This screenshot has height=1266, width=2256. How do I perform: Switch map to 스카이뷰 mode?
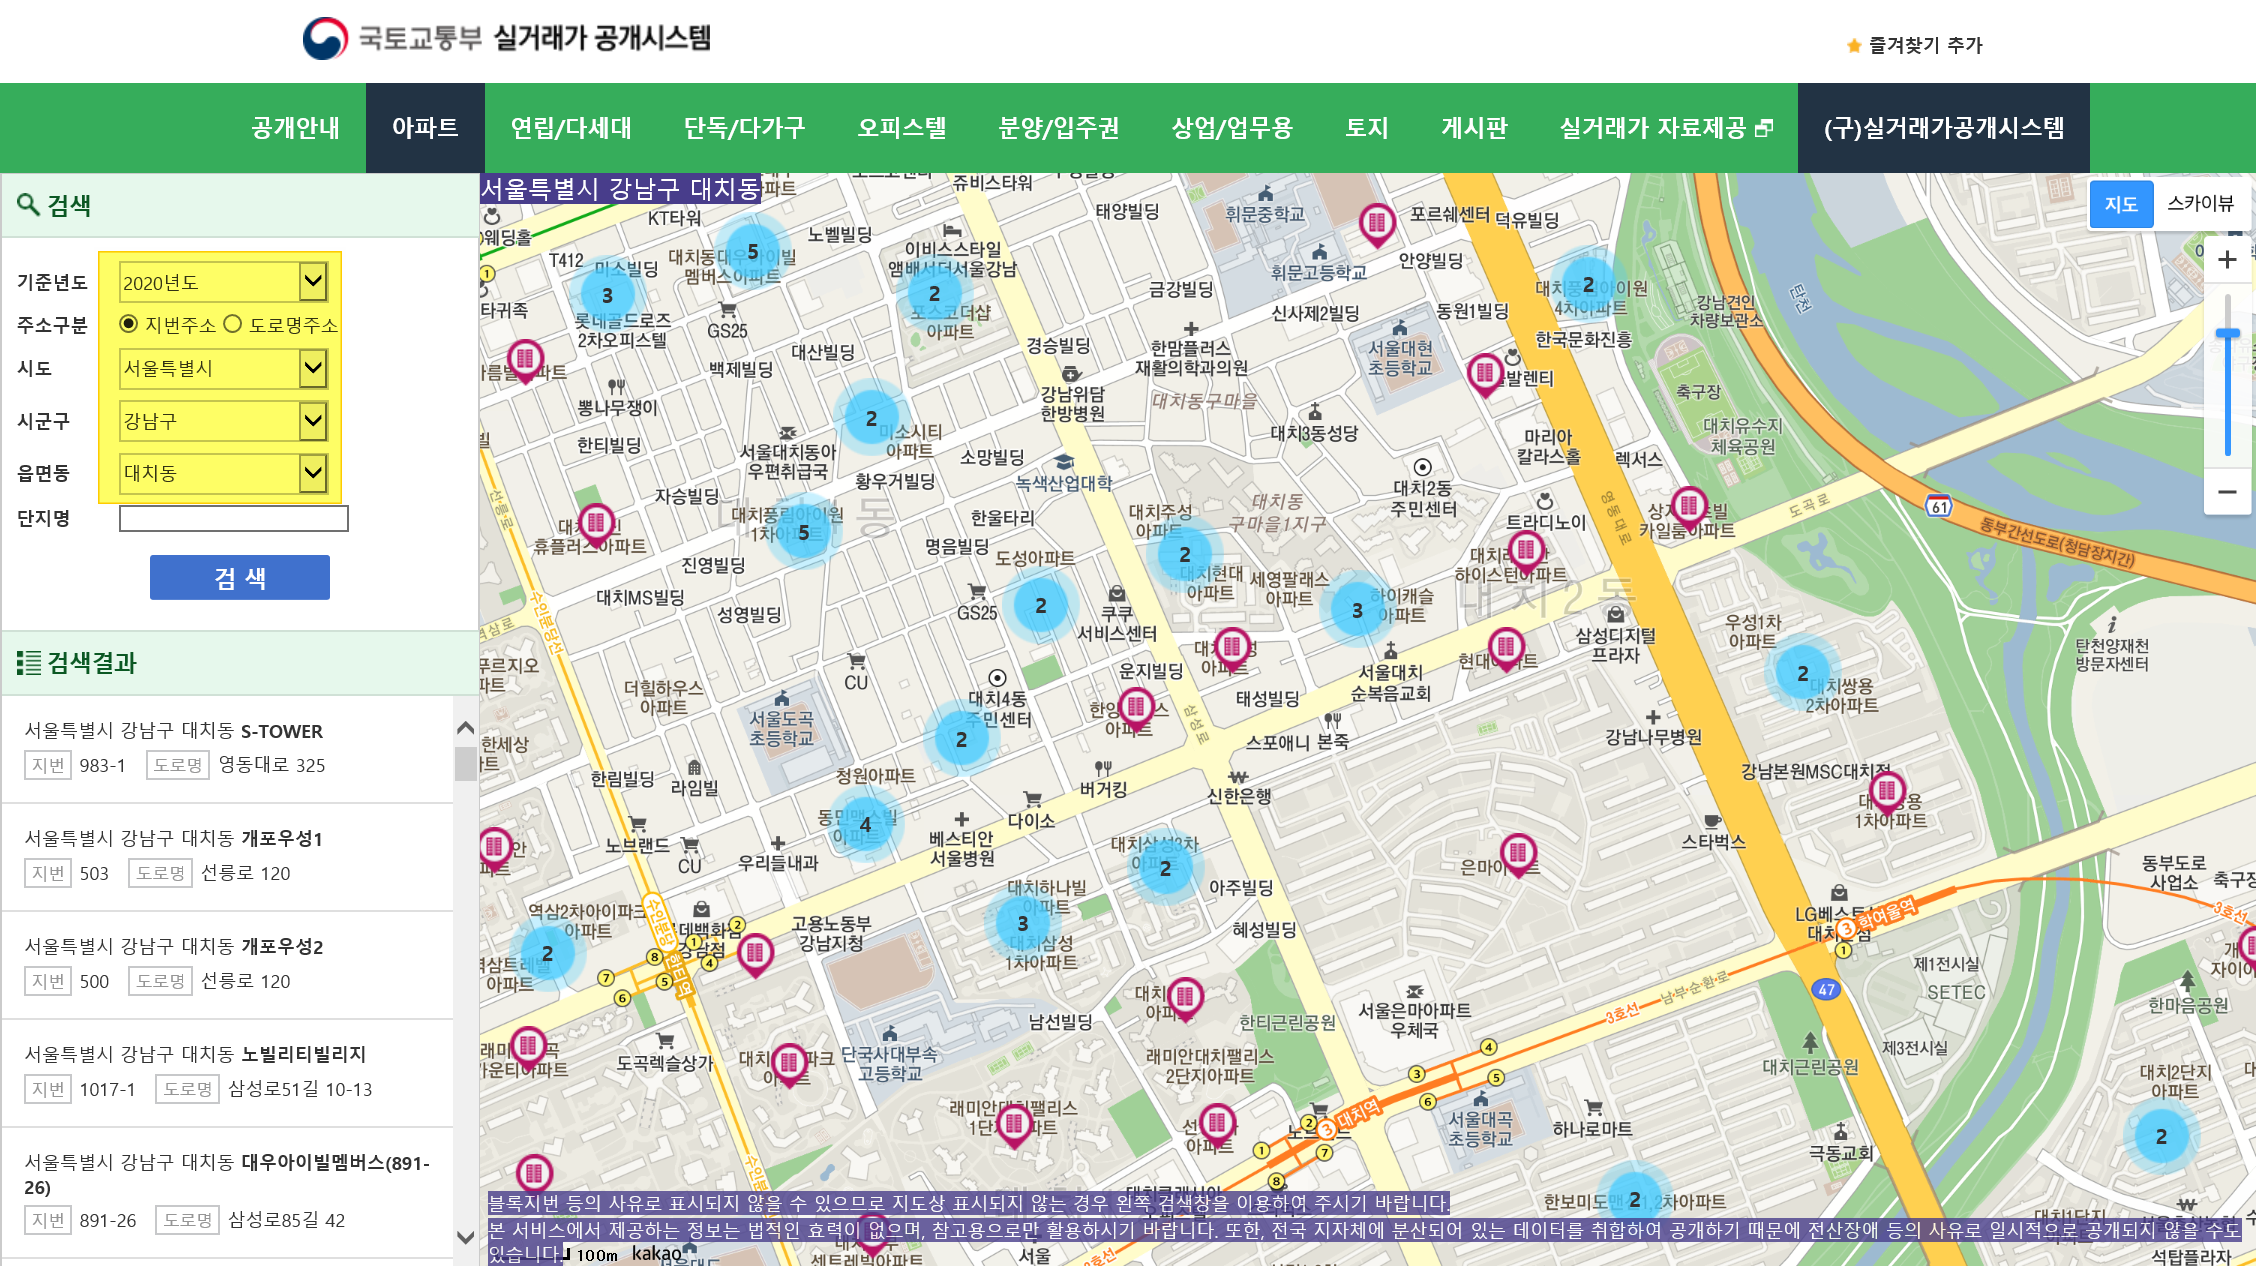click(2200, 204)
